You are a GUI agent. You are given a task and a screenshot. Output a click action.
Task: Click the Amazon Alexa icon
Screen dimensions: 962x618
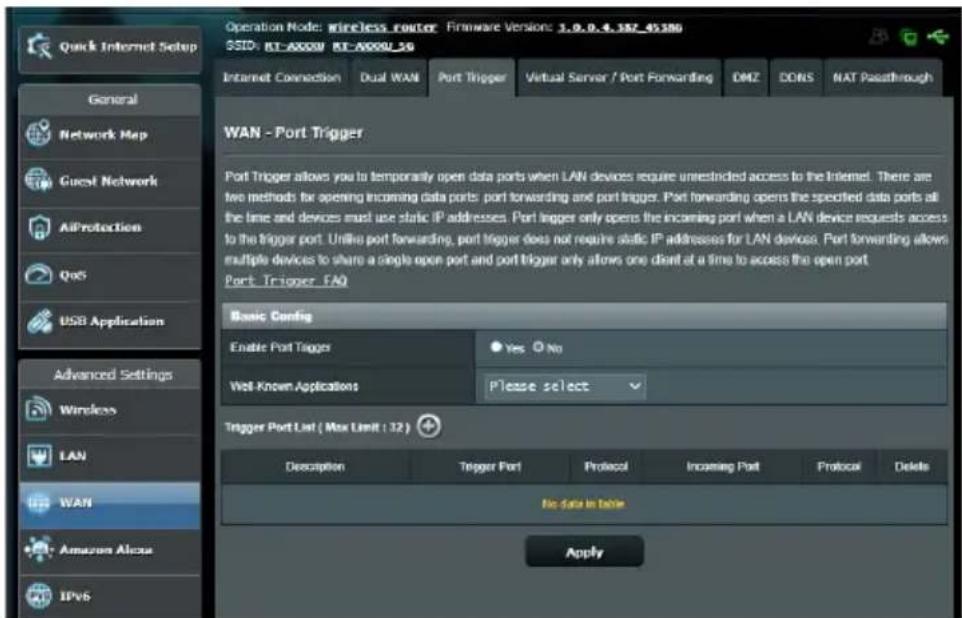39,549
